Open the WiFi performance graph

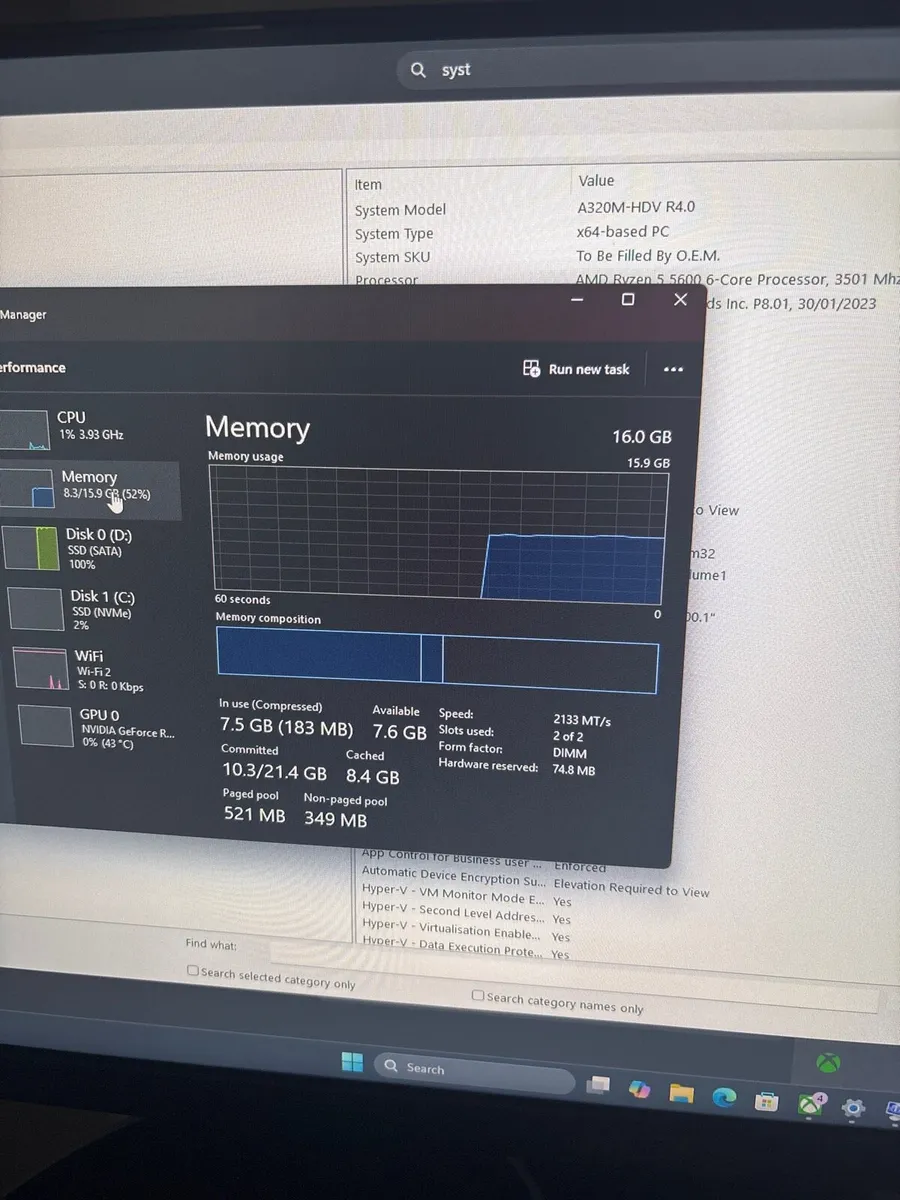point(90,668)
